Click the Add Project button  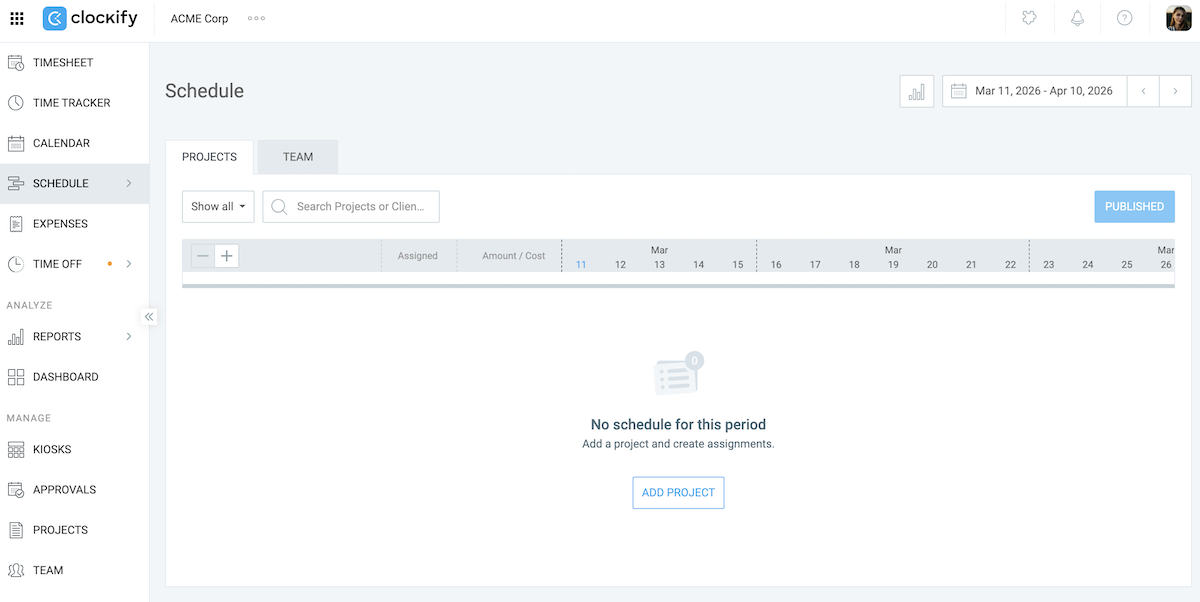point(678,492)
